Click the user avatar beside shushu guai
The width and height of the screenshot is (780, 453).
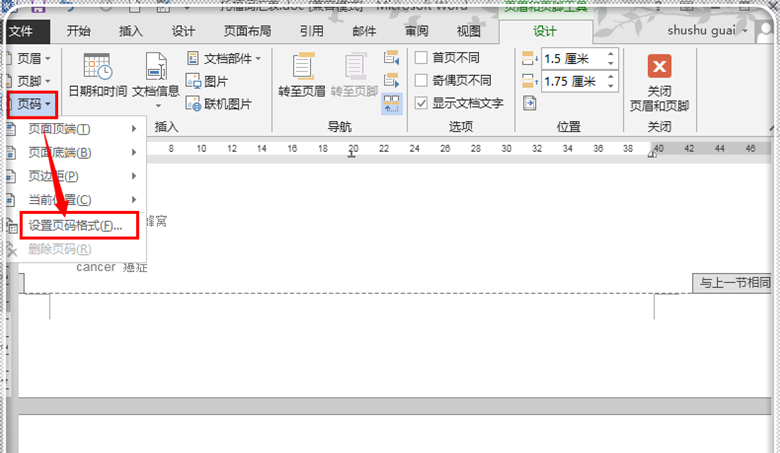click(764, 31)
